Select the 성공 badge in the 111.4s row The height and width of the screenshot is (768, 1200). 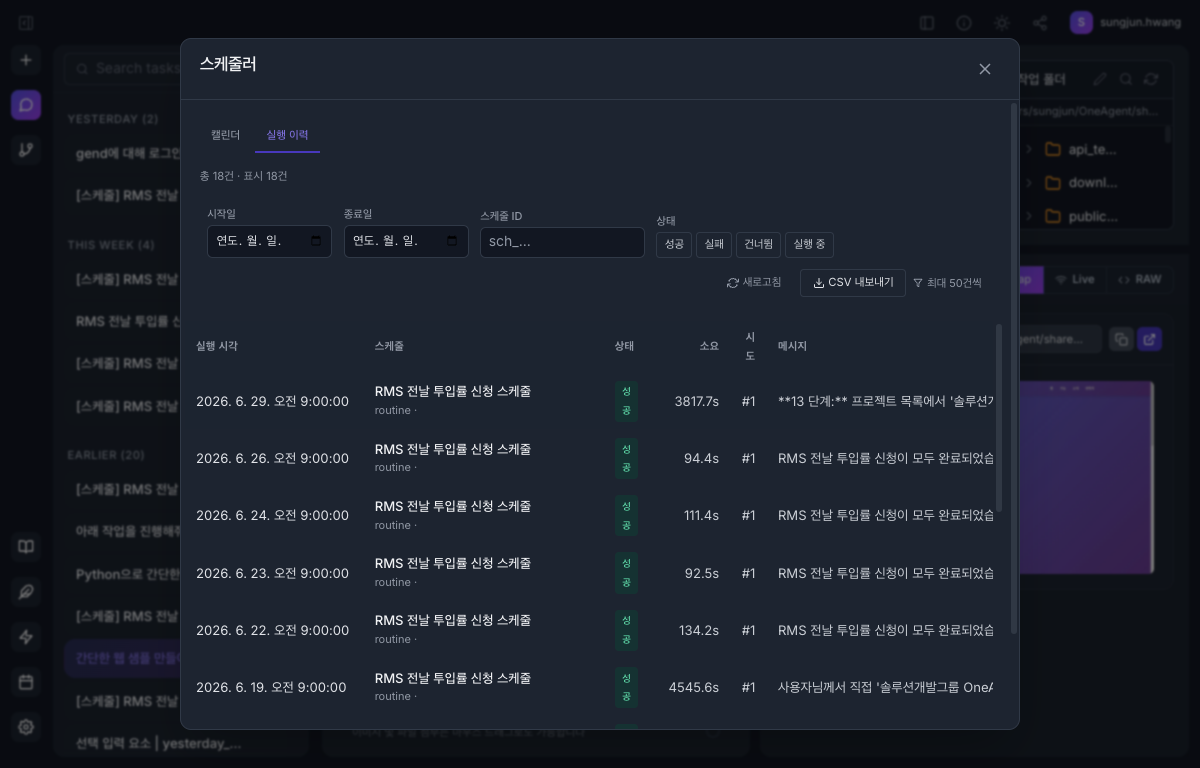626,515
